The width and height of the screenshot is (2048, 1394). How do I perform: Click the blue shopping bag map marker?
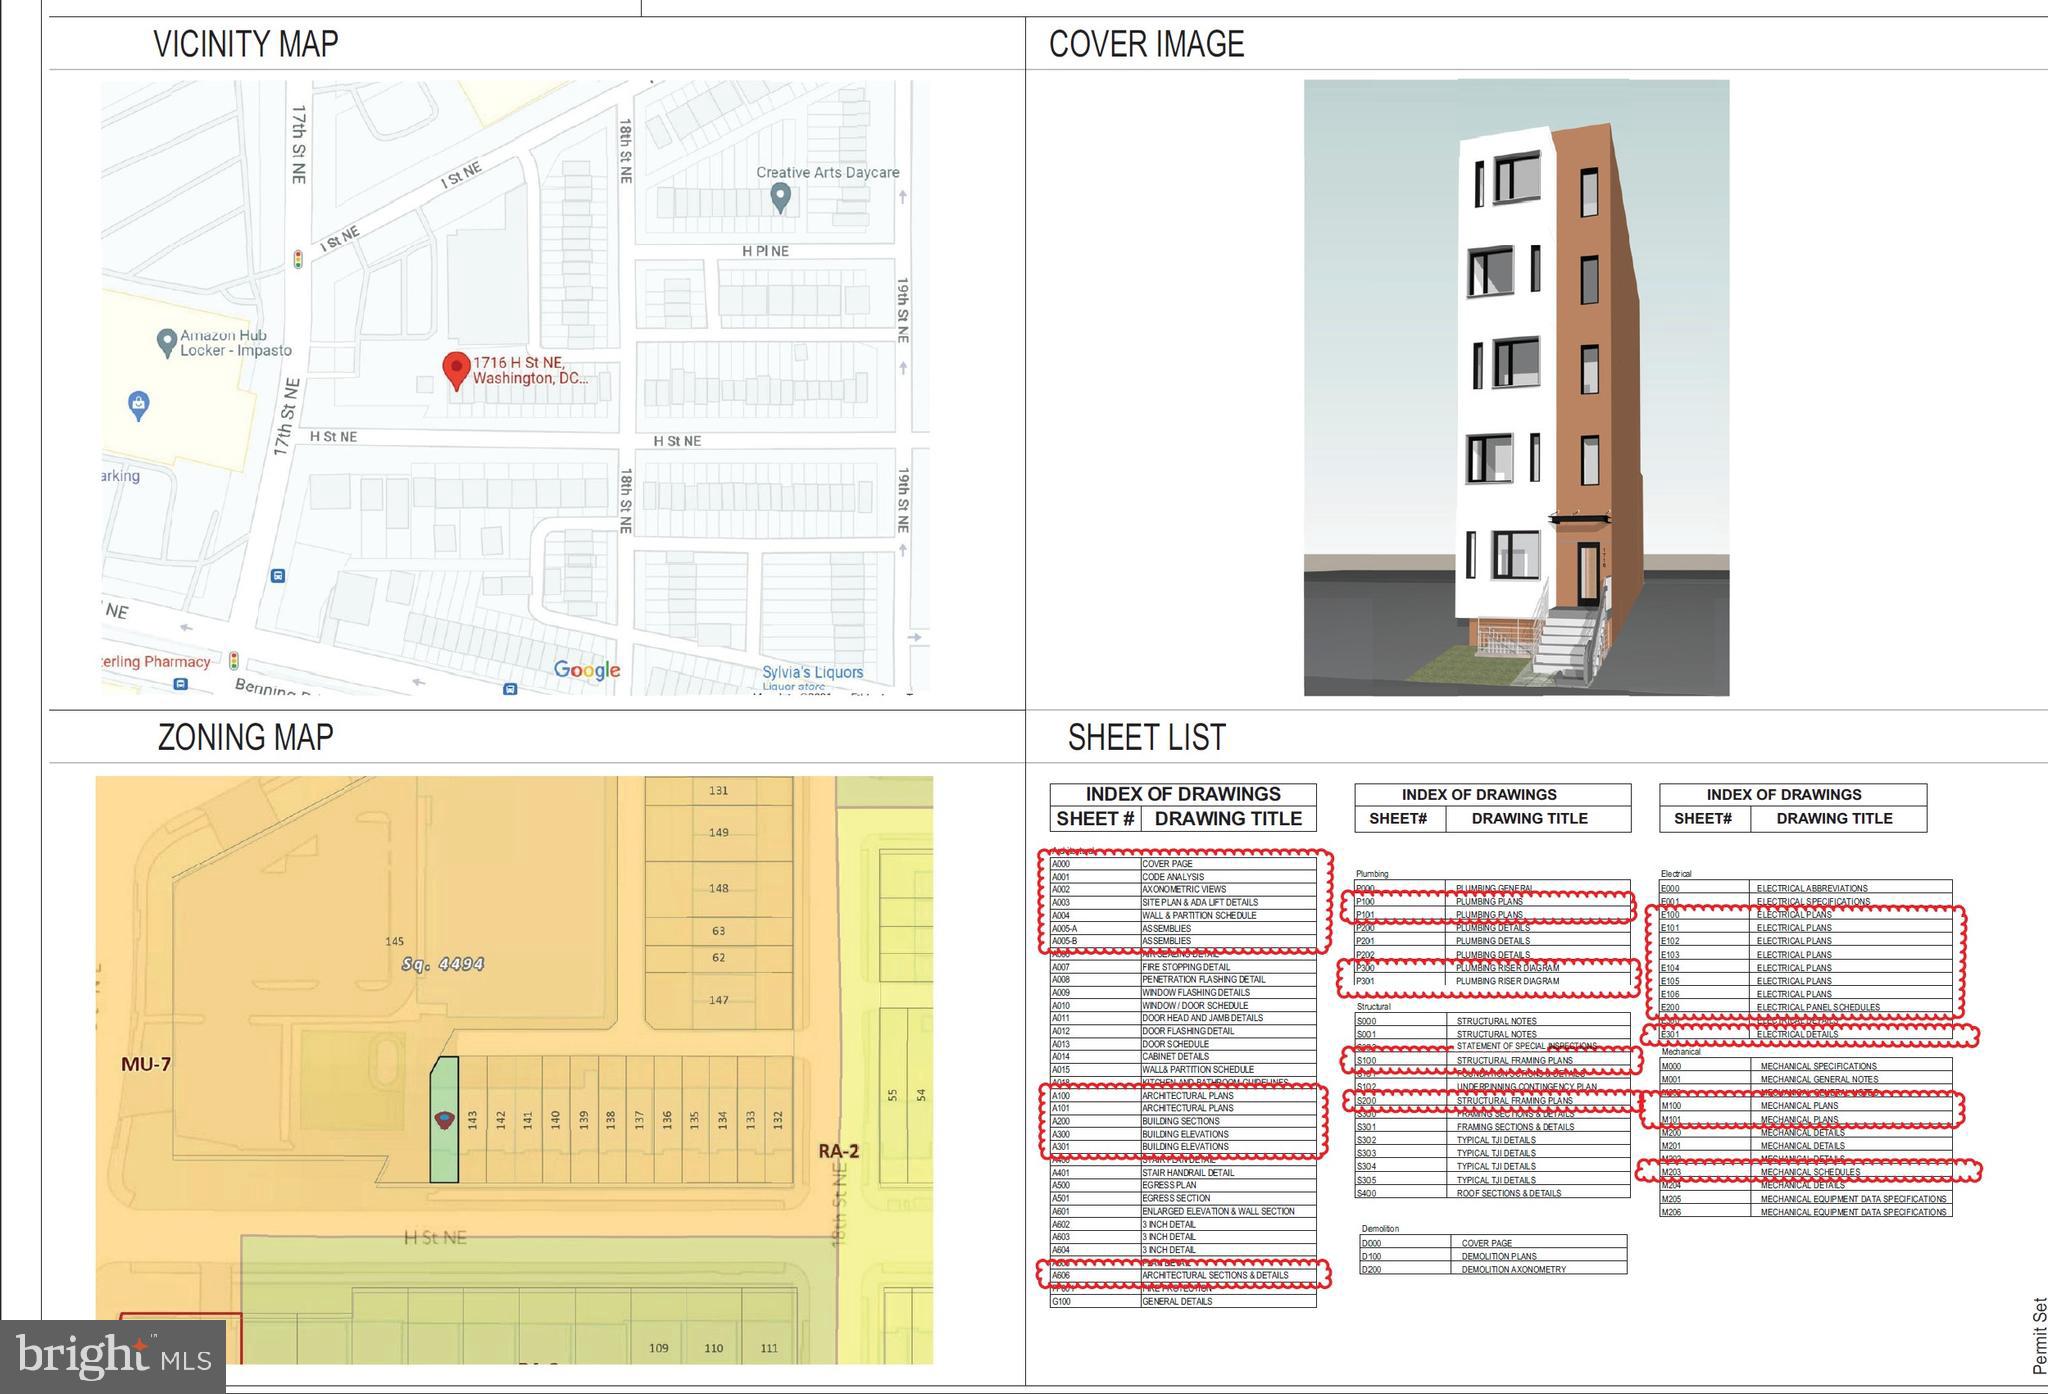click(139, 405)
